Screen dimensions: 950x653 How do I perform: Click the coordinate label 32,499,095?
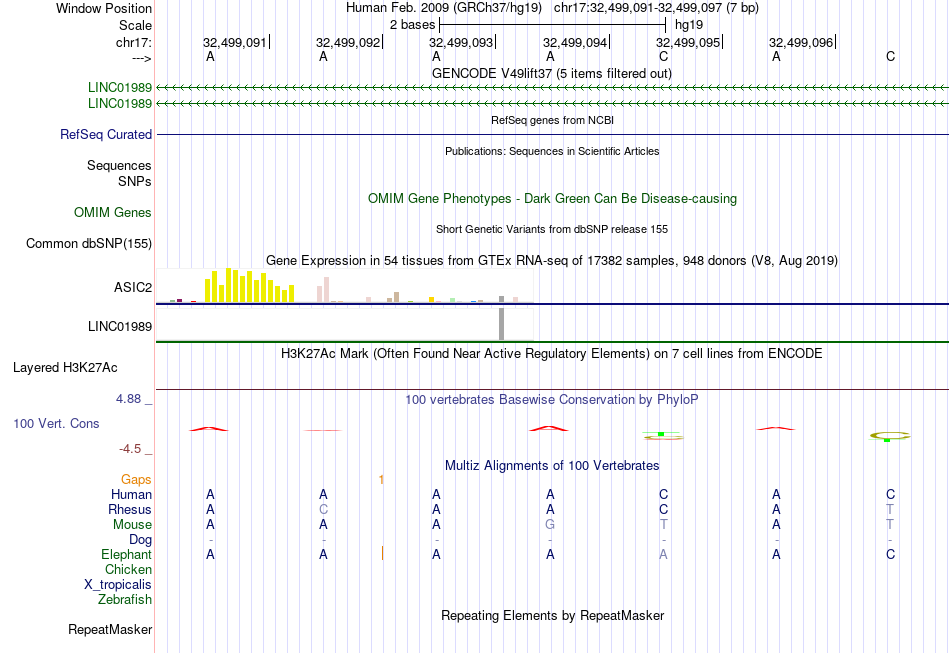688,42
